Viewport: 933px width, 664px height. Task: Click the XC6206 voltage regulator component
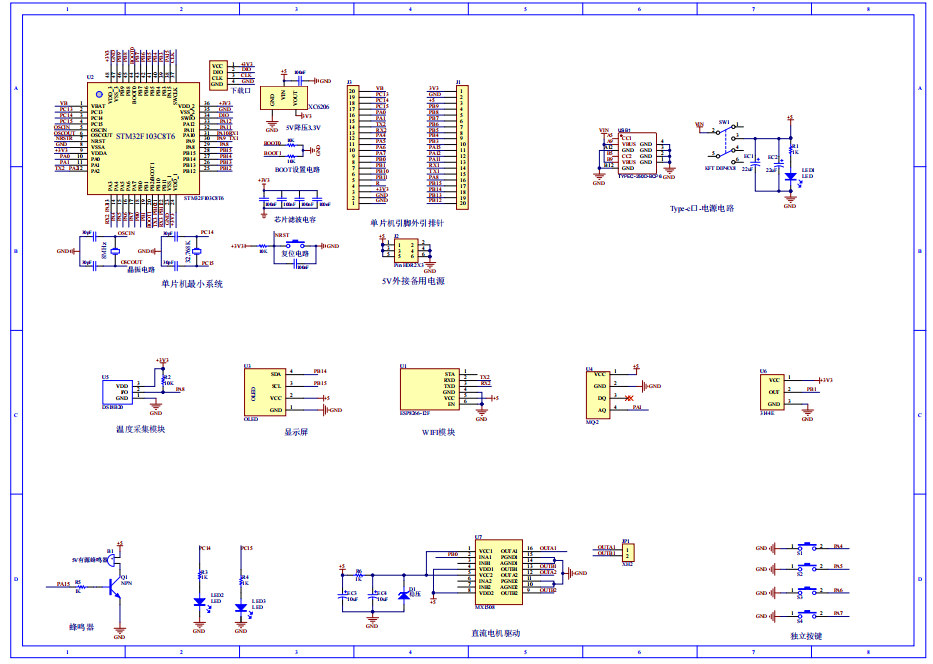click(x=282, y=97)
